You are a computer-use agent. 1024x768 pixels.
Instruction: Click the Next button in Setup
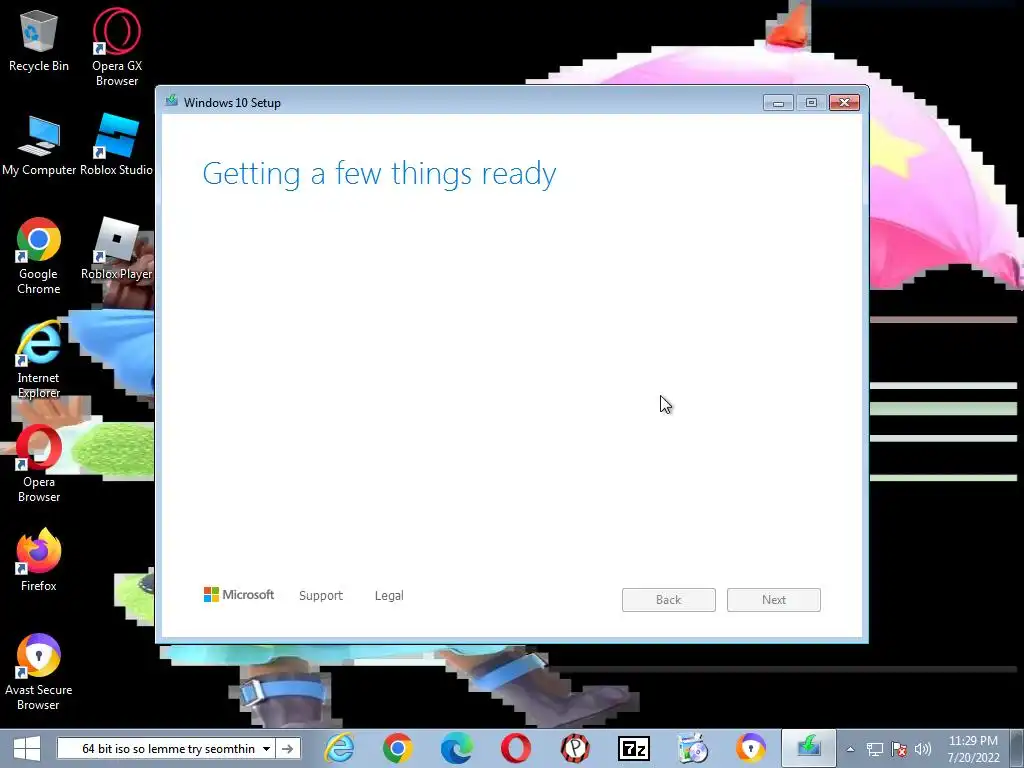pos(774,600)
